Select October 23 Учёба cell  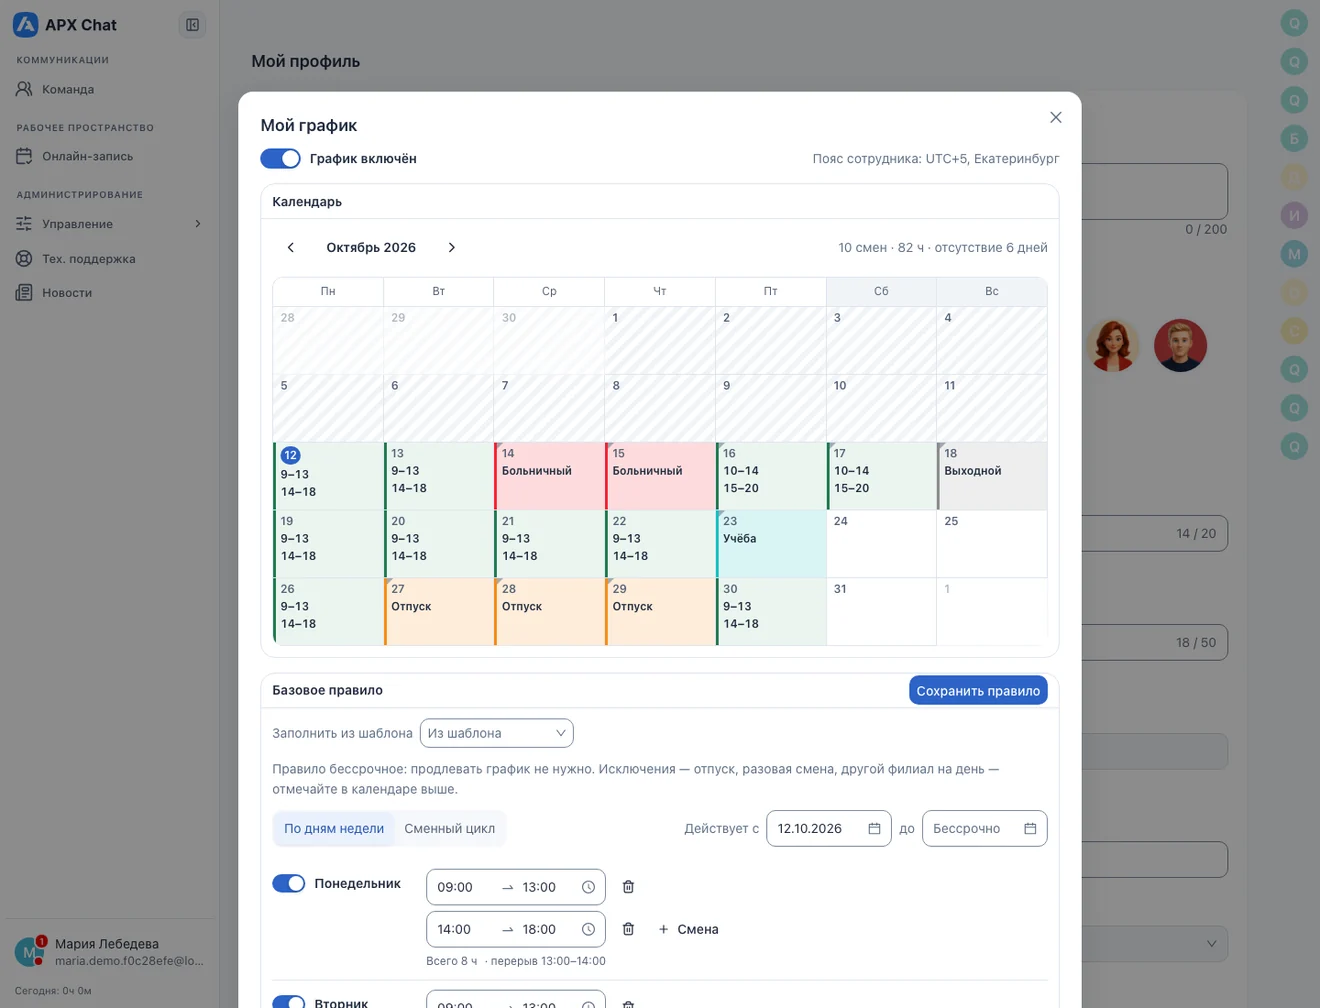tap(771, 544)
